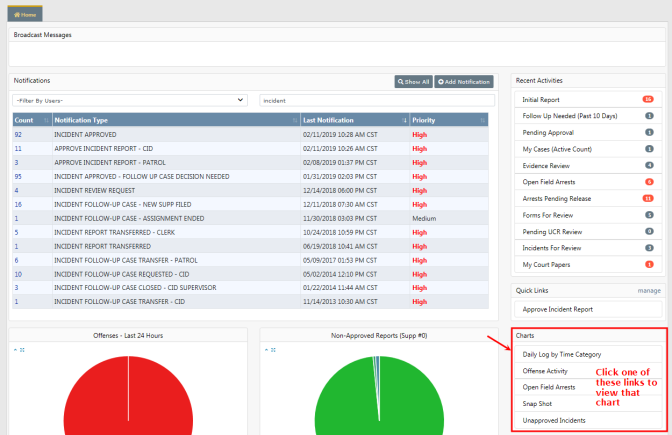Open count 95 for follow up case decision
Image resolution: width=672 pixels, height=435 pixels.
click(x=18, y=175)
